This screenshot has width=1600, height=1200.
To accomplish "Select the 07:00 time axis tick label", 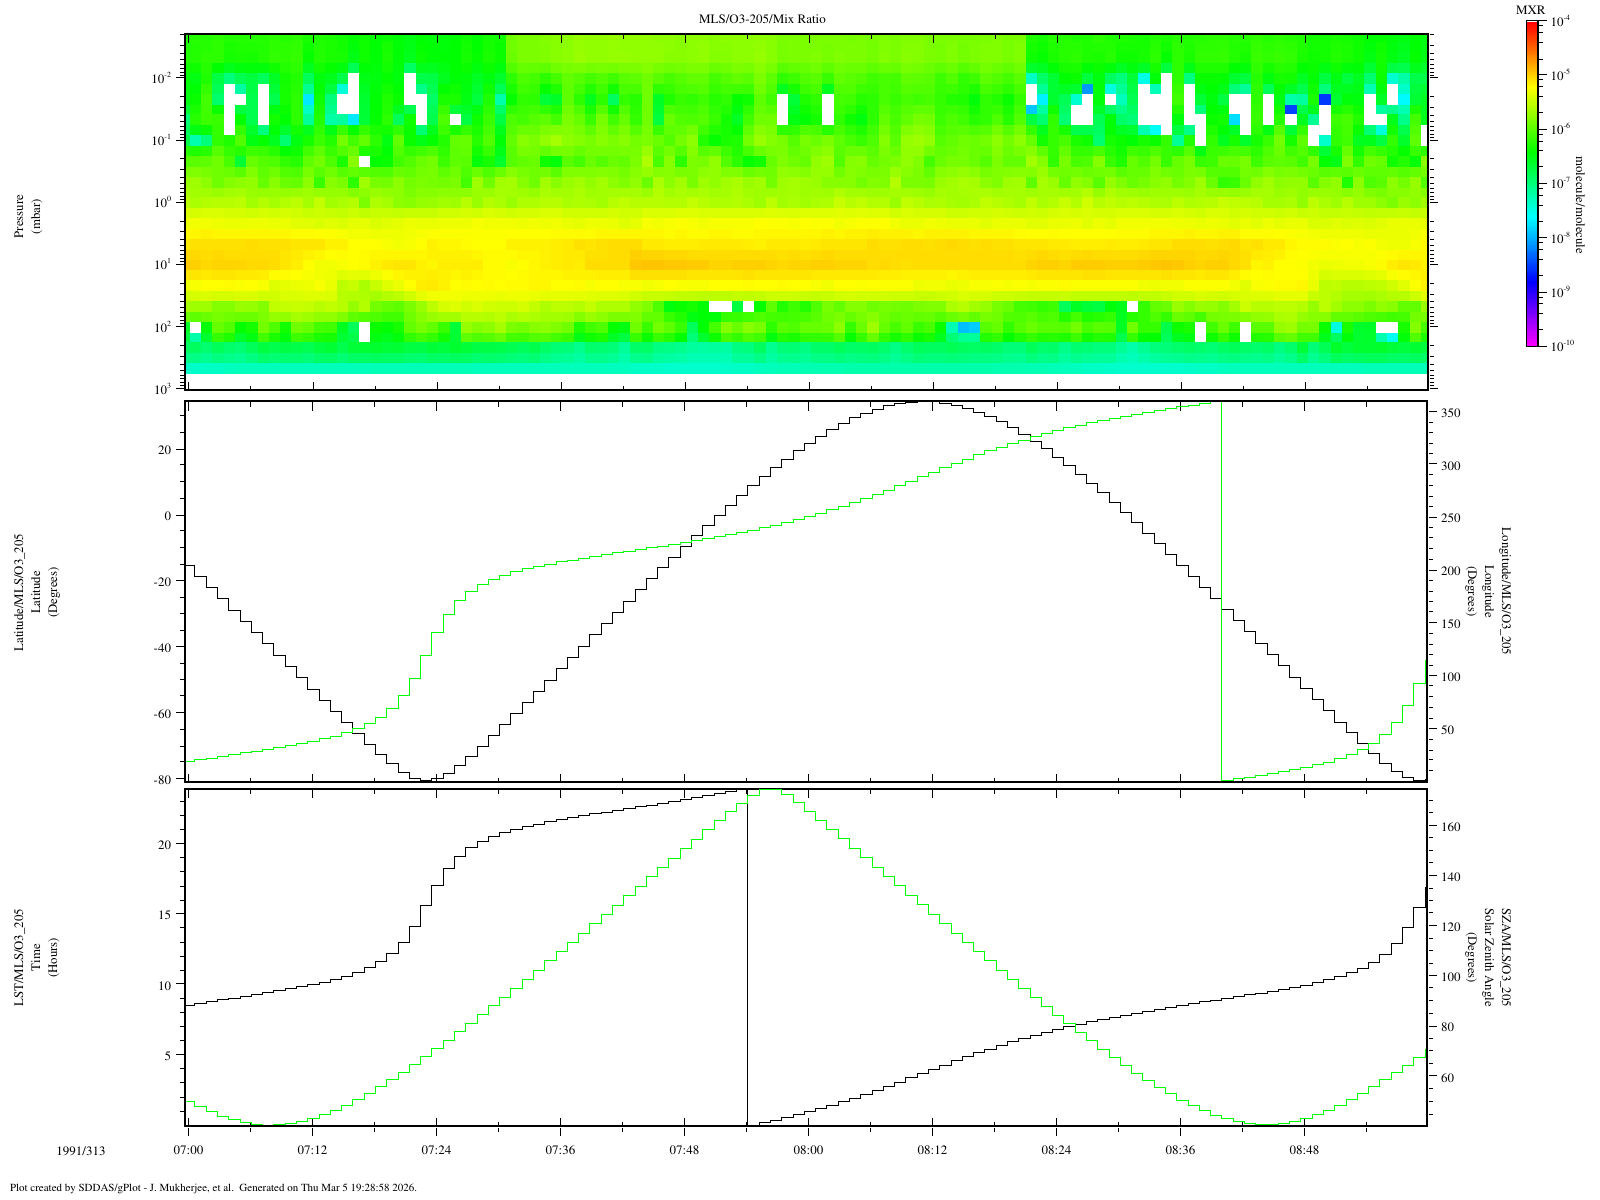I will tap(188, 1150).
